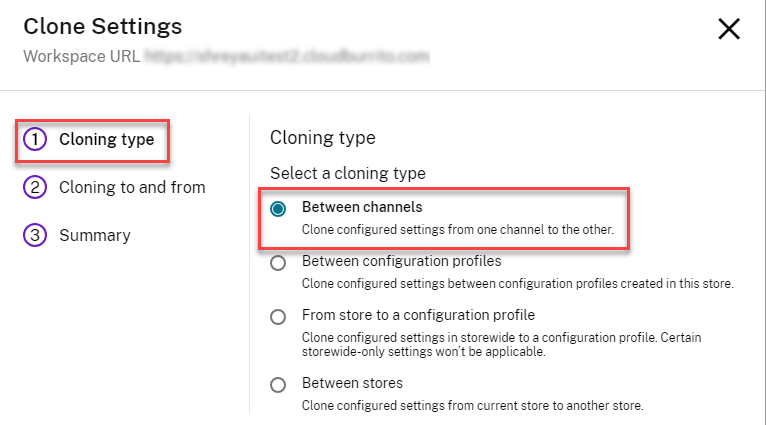This screenshot has height=425, width=766.
Task: Go to the Cloning to and from step
Action: pyautogui.click(x=132, y=187)
